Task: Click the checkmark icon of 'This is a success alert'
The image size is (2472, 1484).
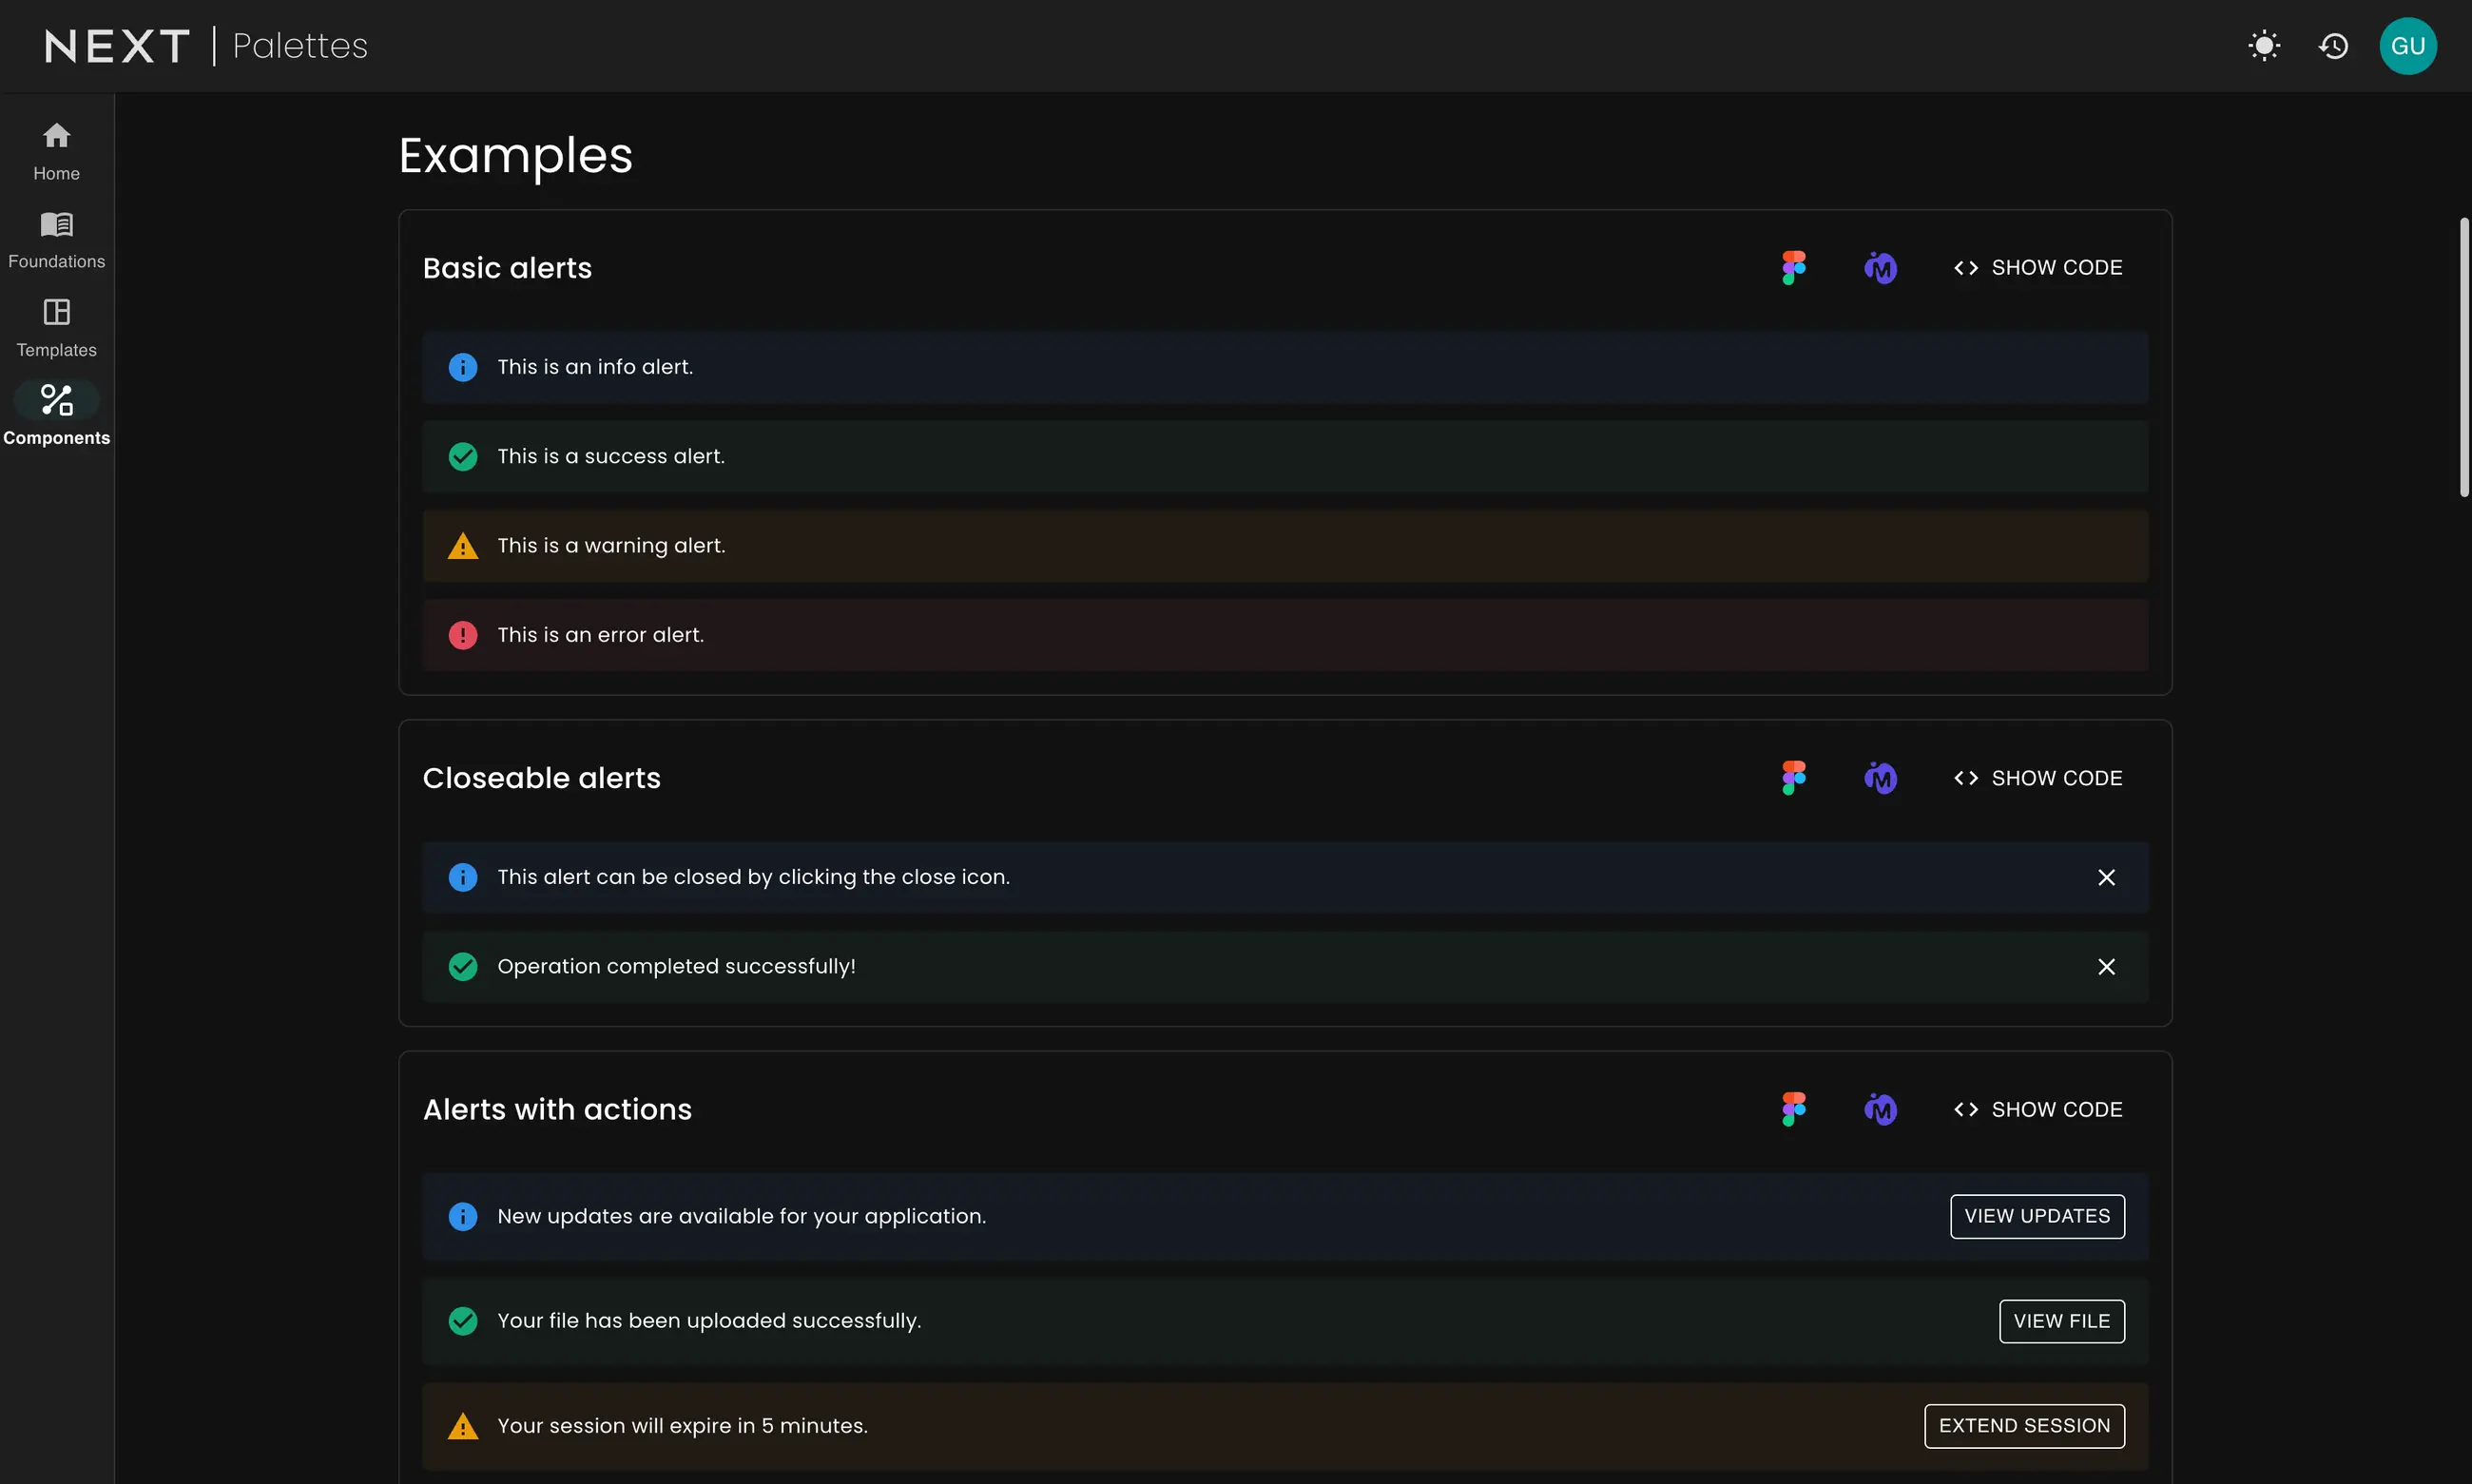Action: (463, 456)
